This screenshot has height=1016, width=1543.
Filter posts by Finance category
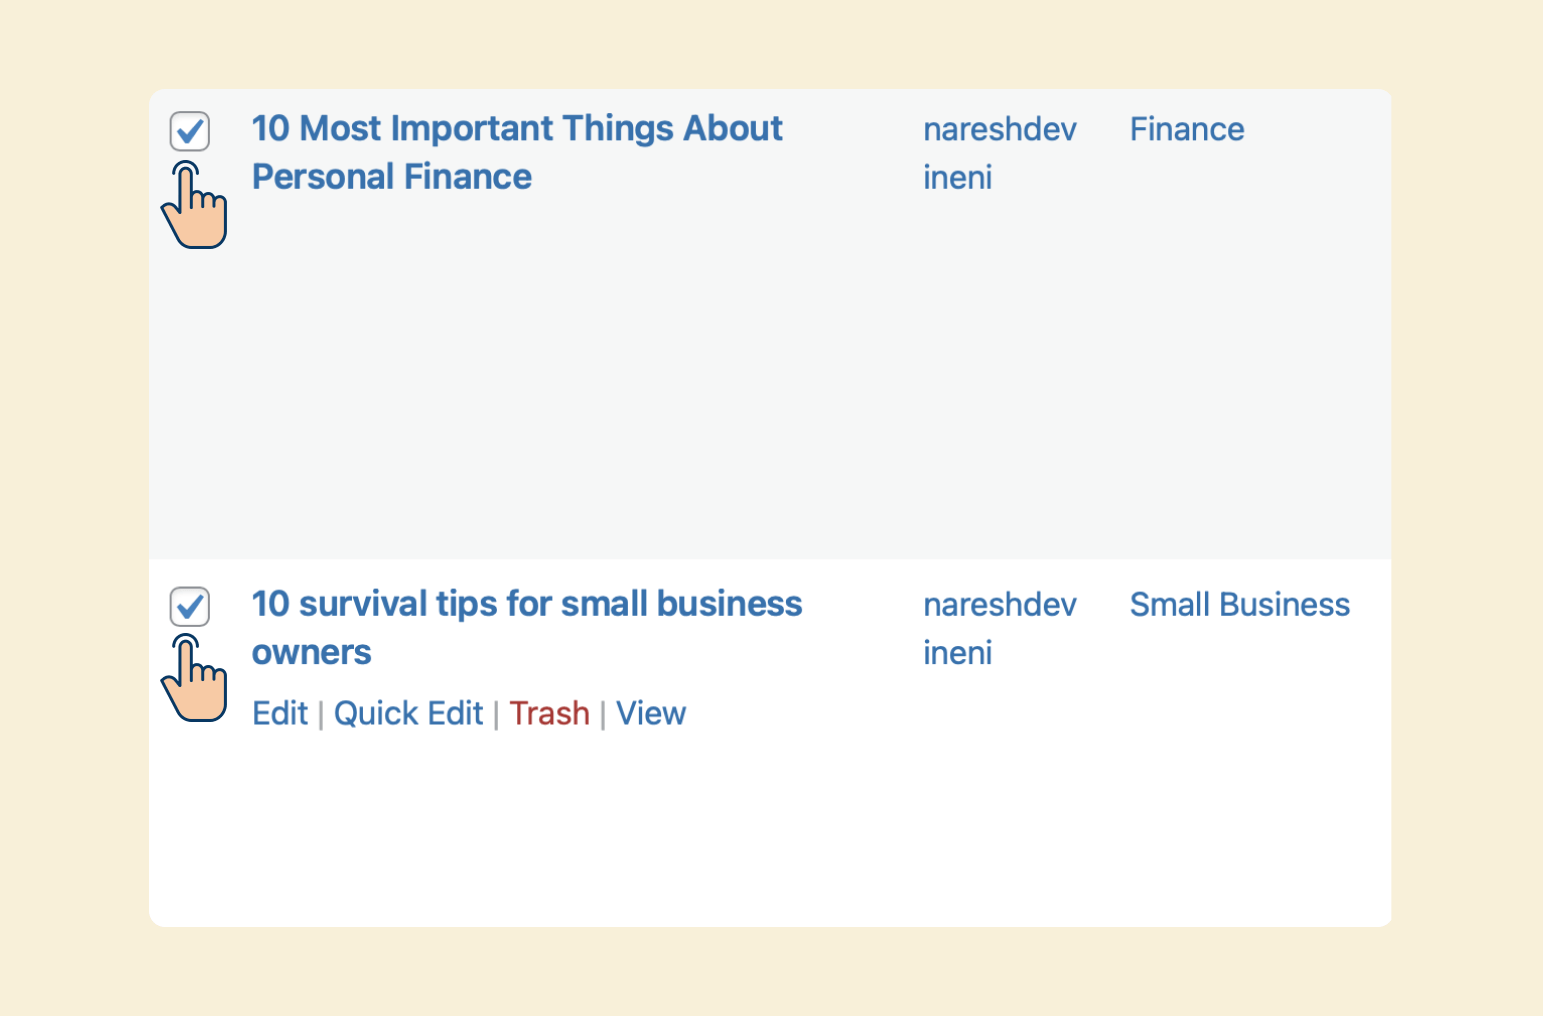click(x=1187, y=129)
